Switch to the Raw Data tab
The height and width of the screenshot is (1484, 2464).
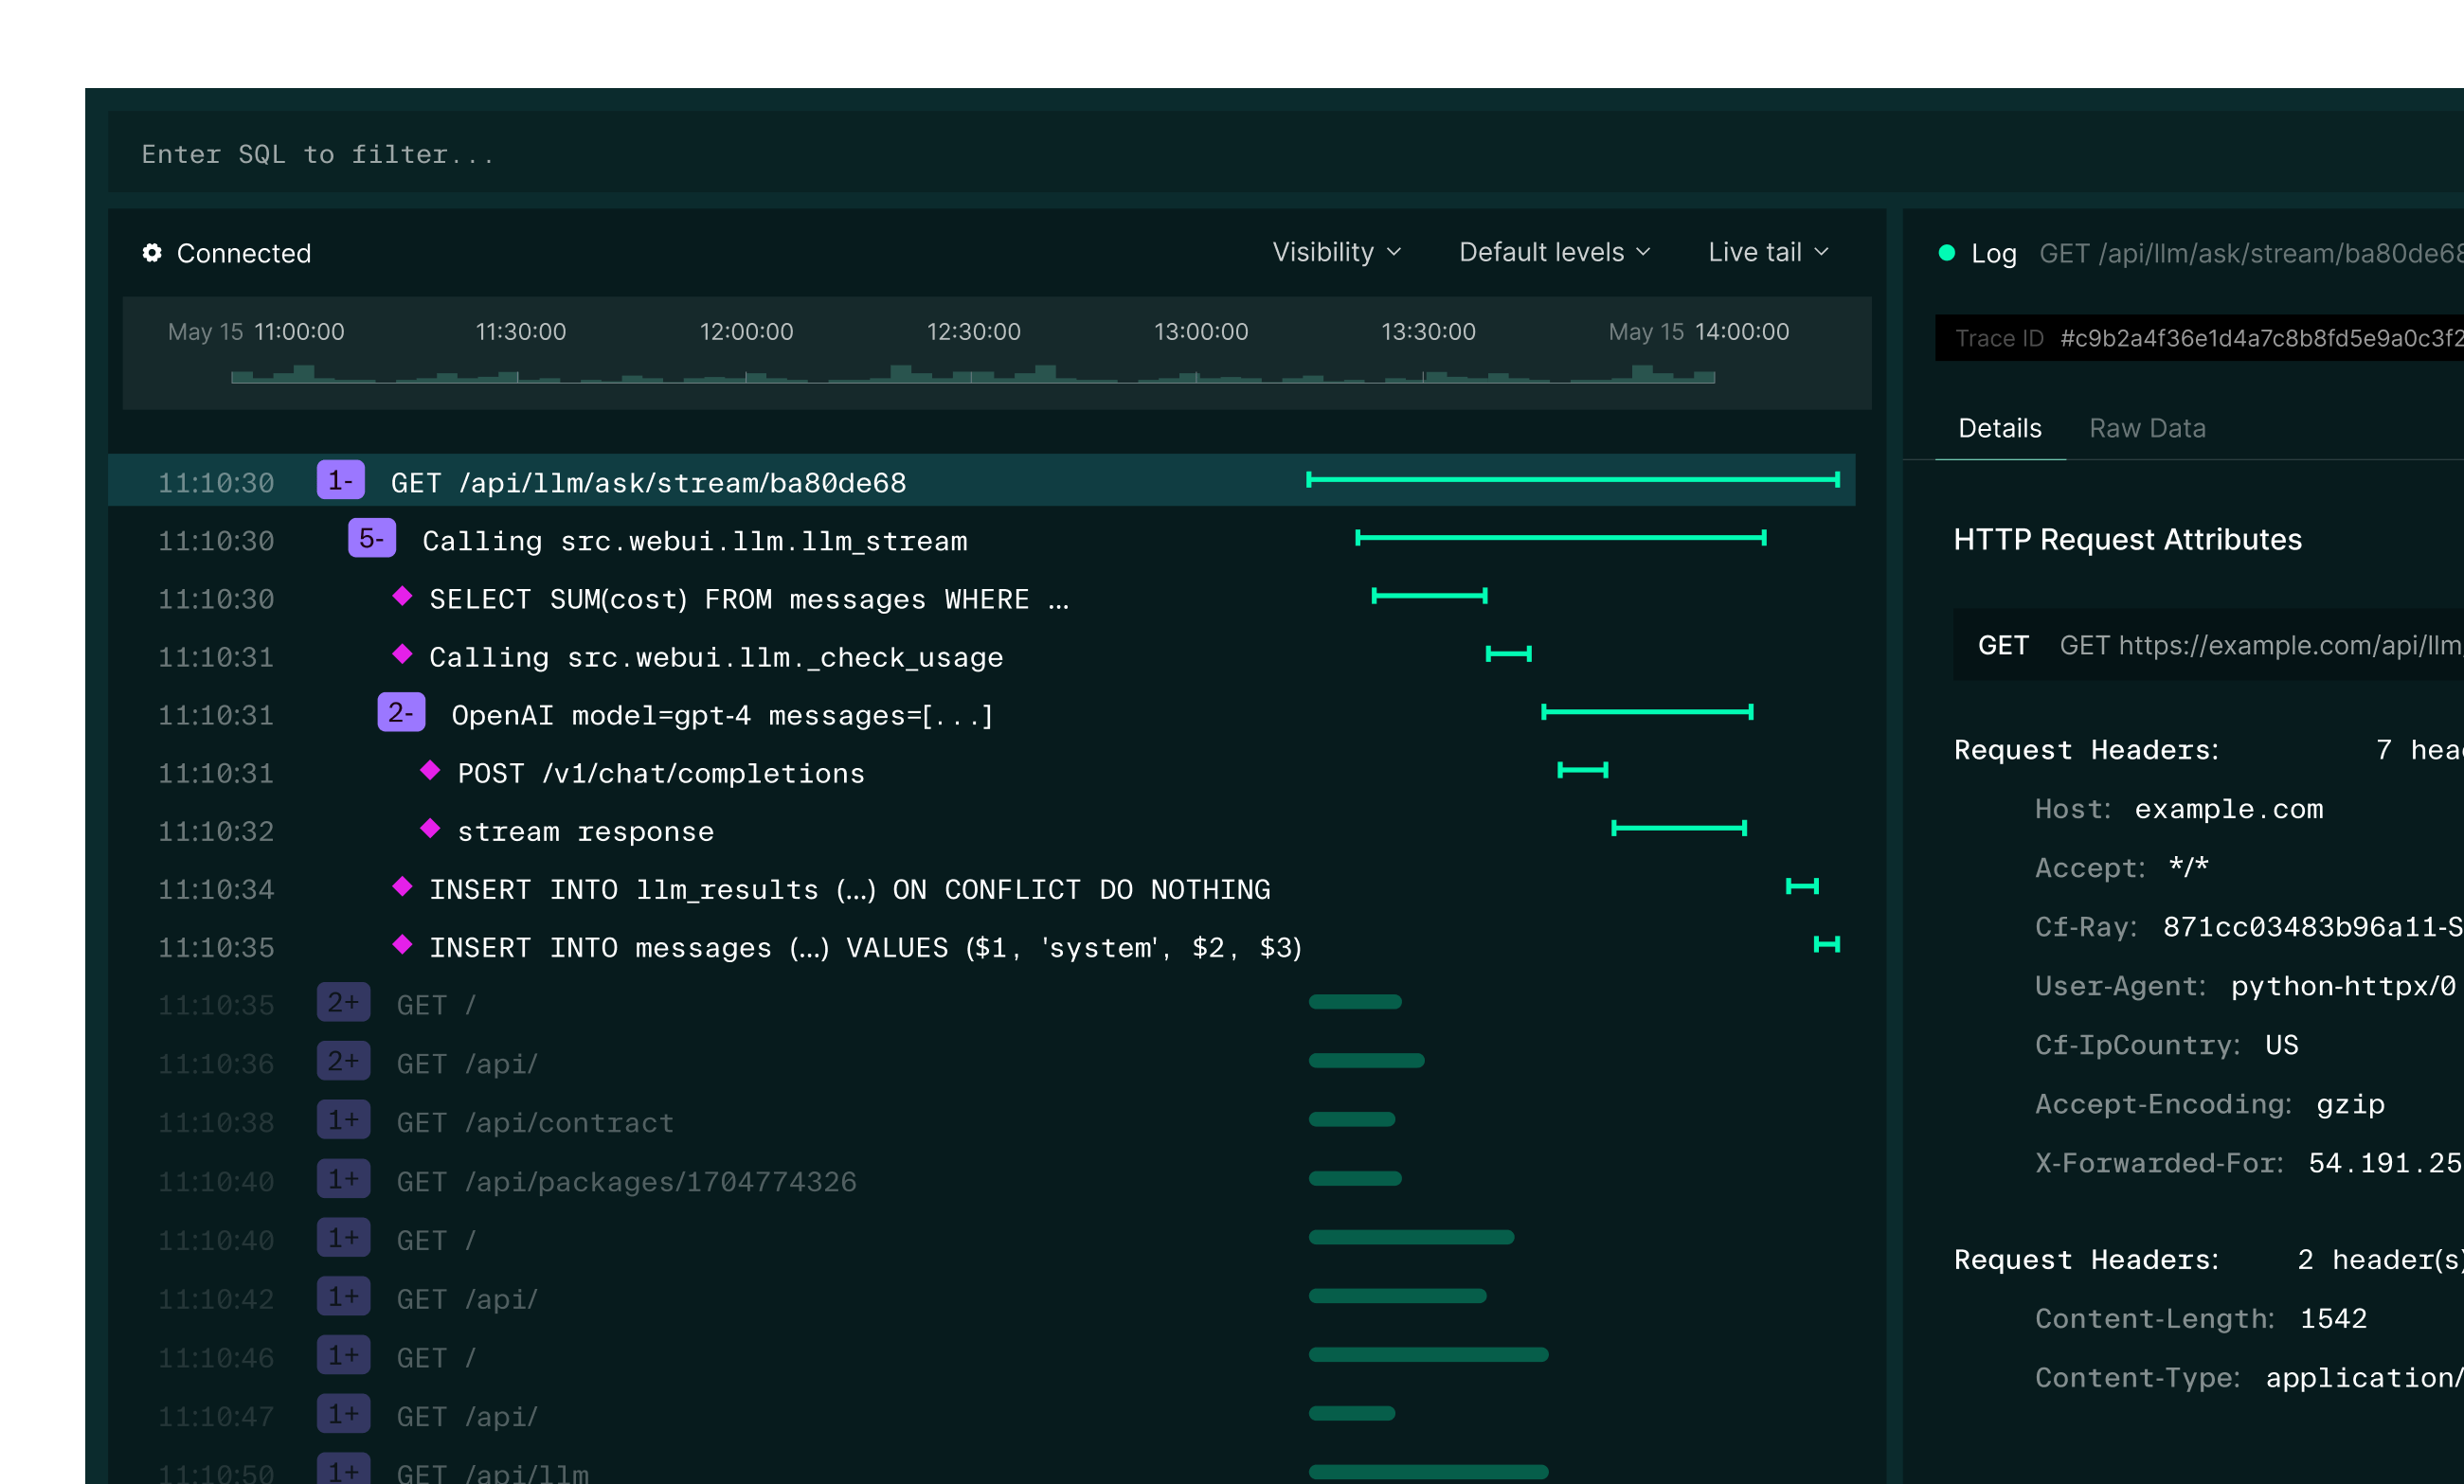[x=2146, y=429]
